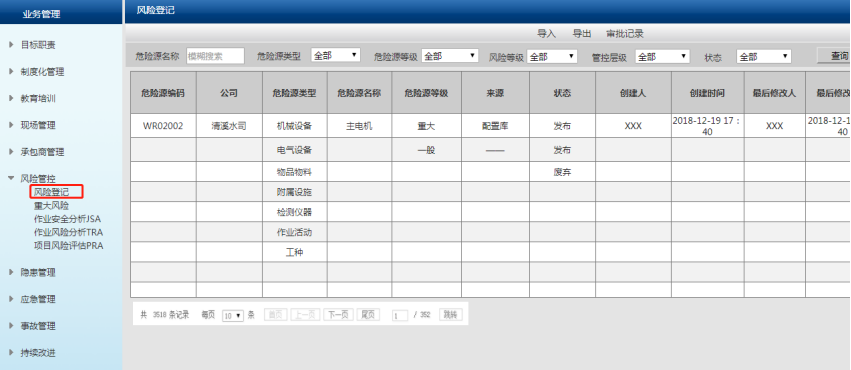Open 审批记录 approval records
Viewport: 851px width, 370px height.
[x=625, y=34]
